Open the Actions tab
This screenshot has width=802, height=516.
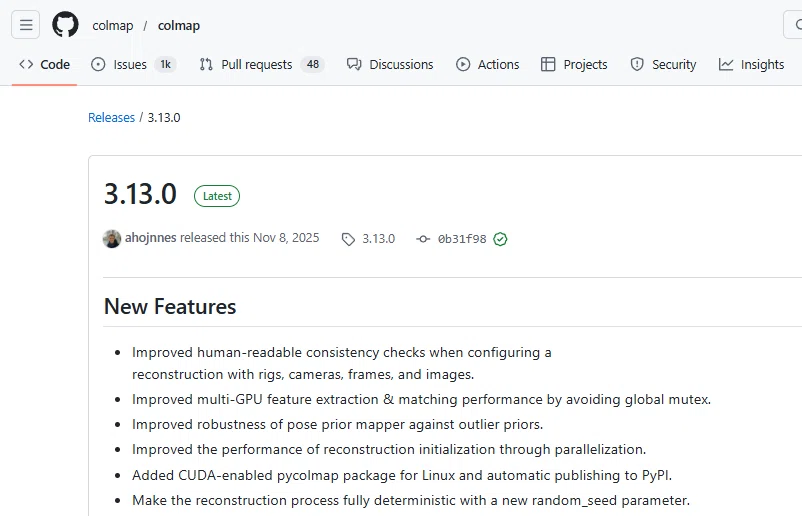pos(487,64)
